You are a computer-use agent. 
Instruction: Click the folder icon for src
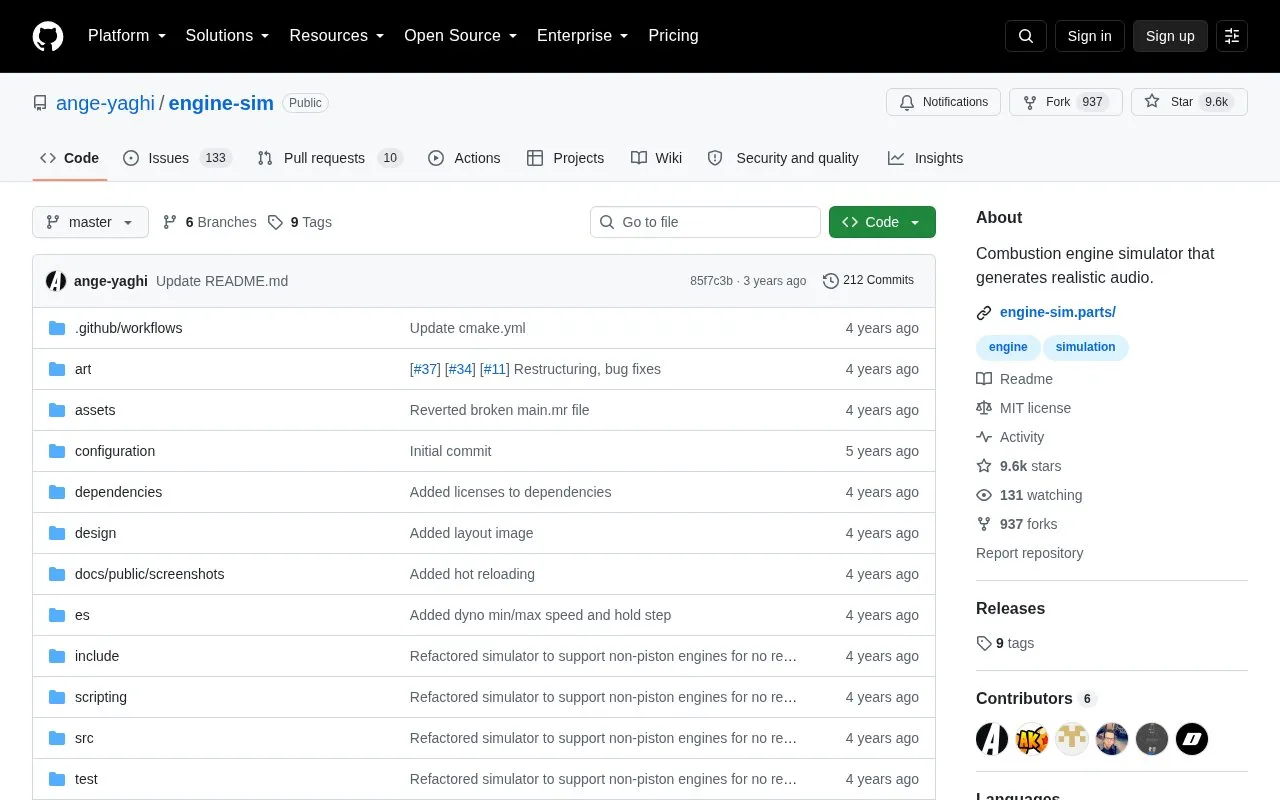pos(57,738)
